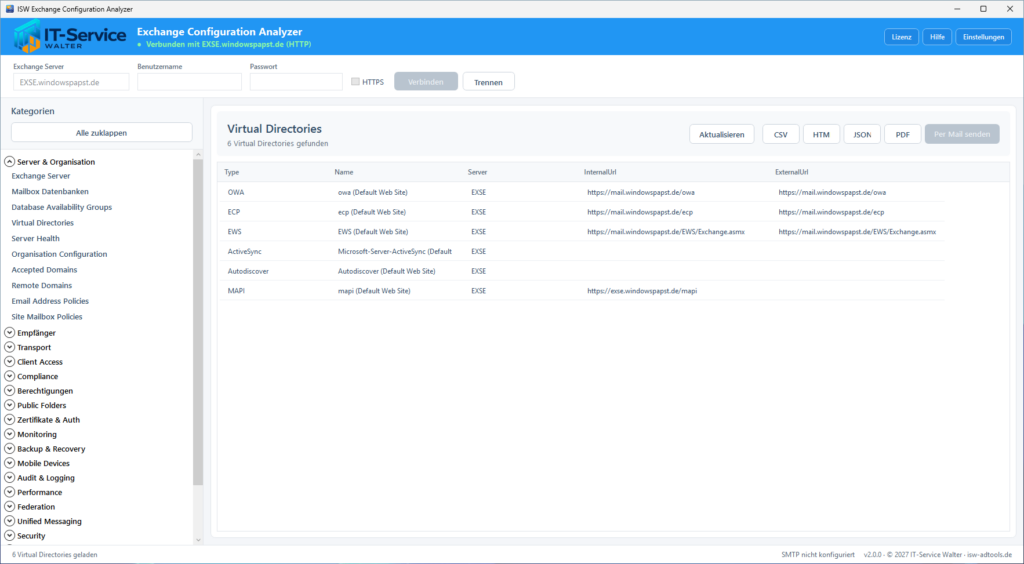Select the OWA row type cell
Viewport: 1024px width, 564px height.
[236, 193]
